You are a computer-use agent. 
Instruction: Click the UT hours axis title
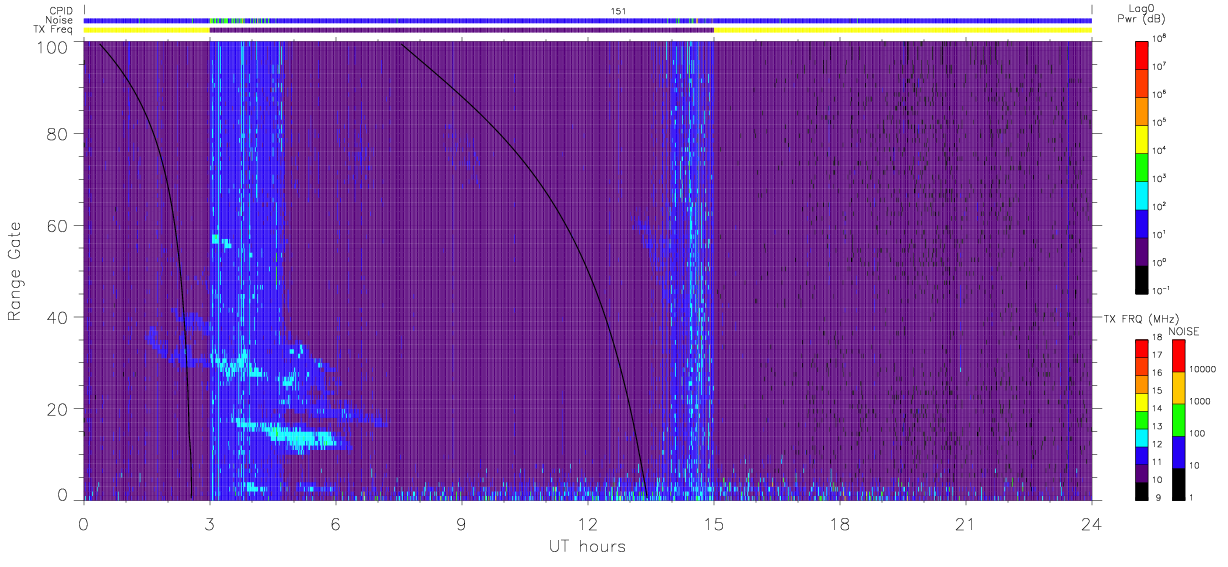[x=587, y=547]
